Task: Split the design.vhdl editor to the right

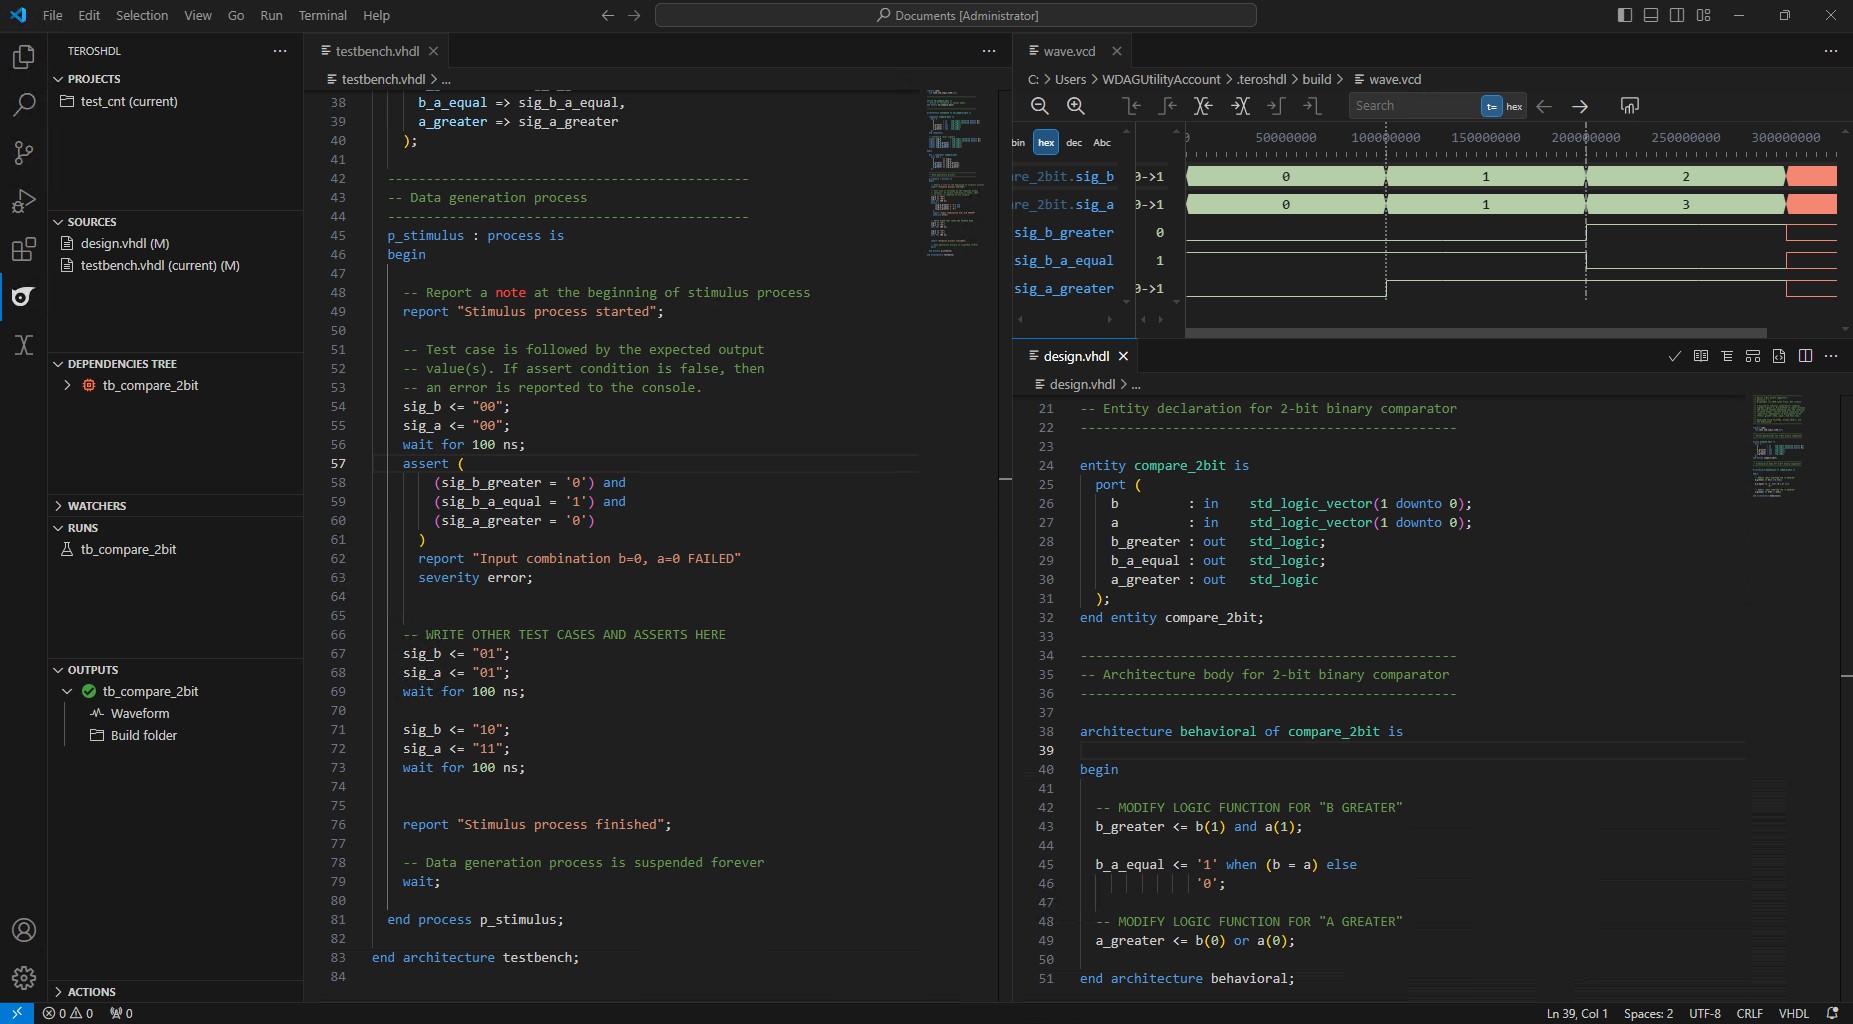Action: [x=1805, y=356]
